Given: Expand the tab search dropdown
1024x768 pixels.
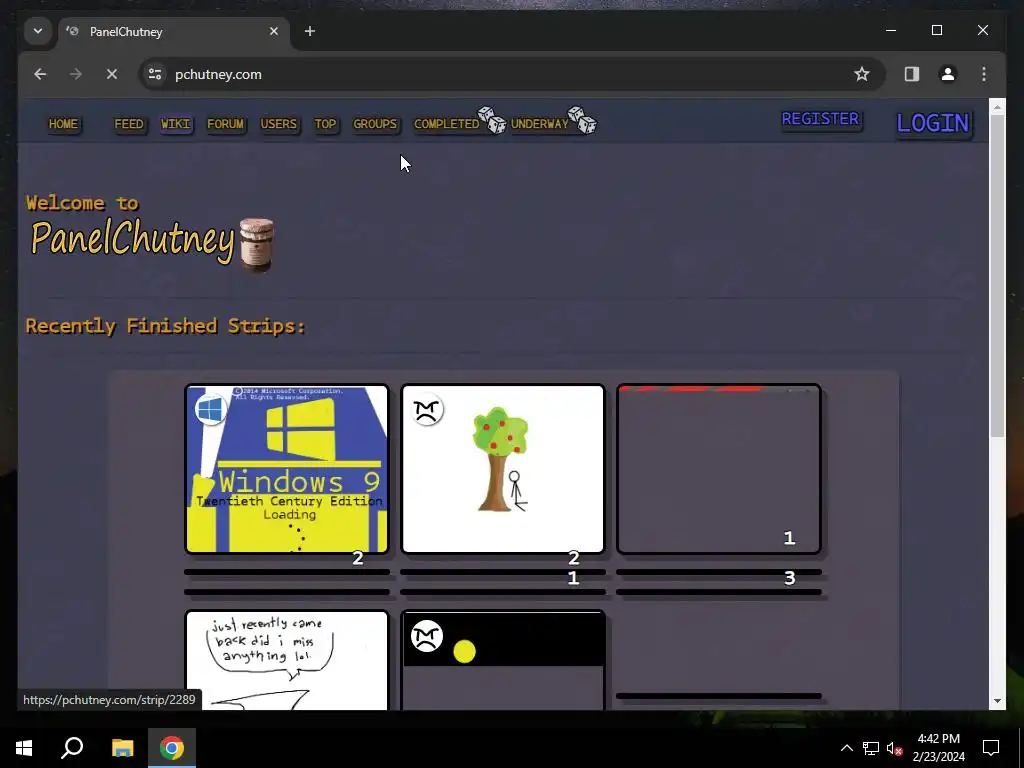Looking at the screenshot, I should point(38,31).
